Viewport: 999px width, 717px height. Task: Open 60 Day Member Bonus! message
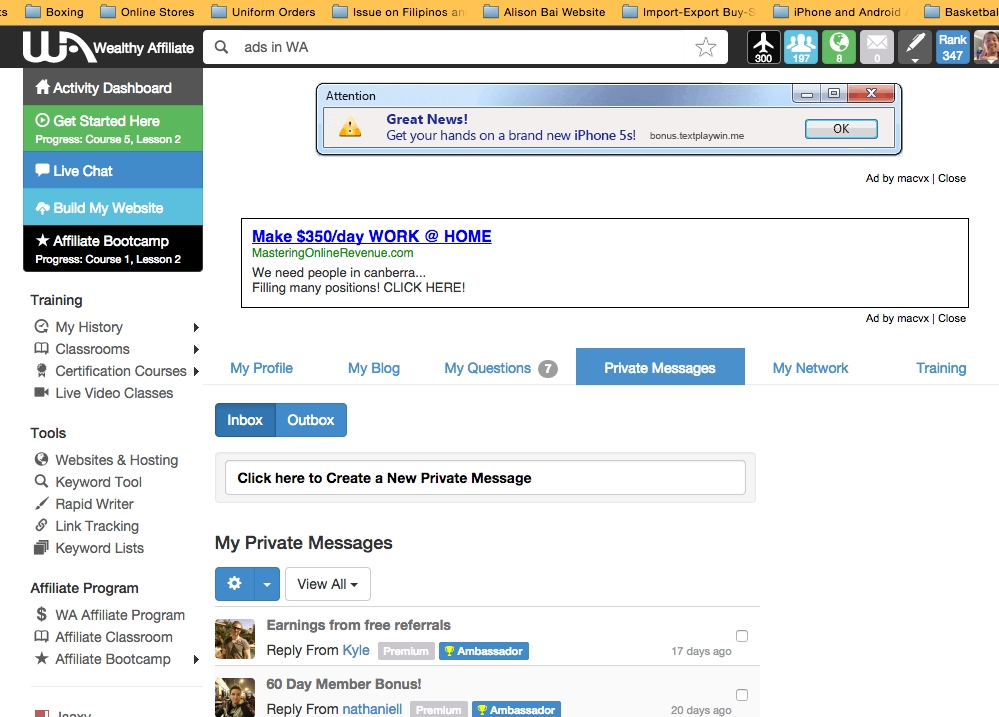(343, 684)
